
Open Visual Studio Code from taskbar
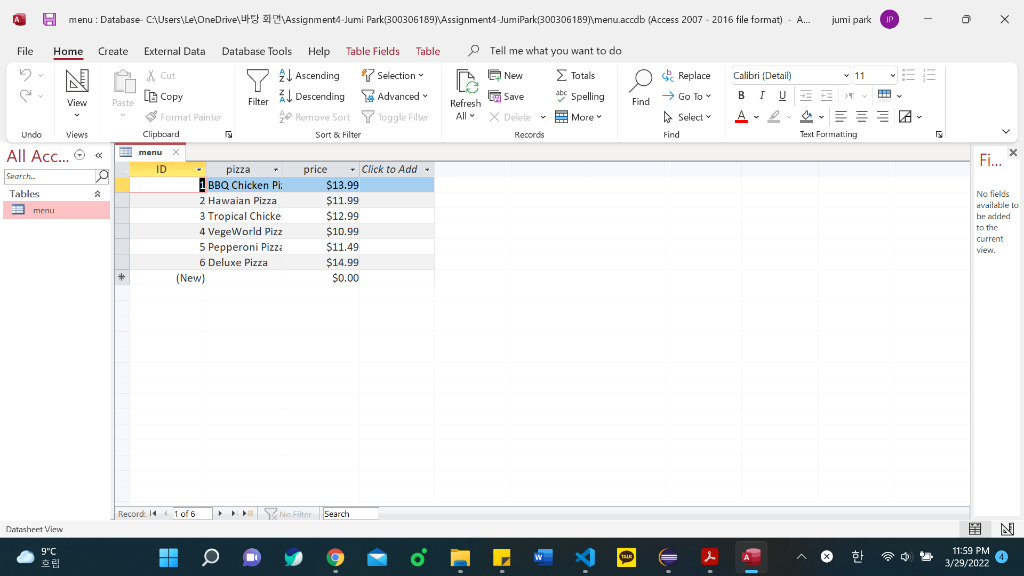tap(585, 557)
